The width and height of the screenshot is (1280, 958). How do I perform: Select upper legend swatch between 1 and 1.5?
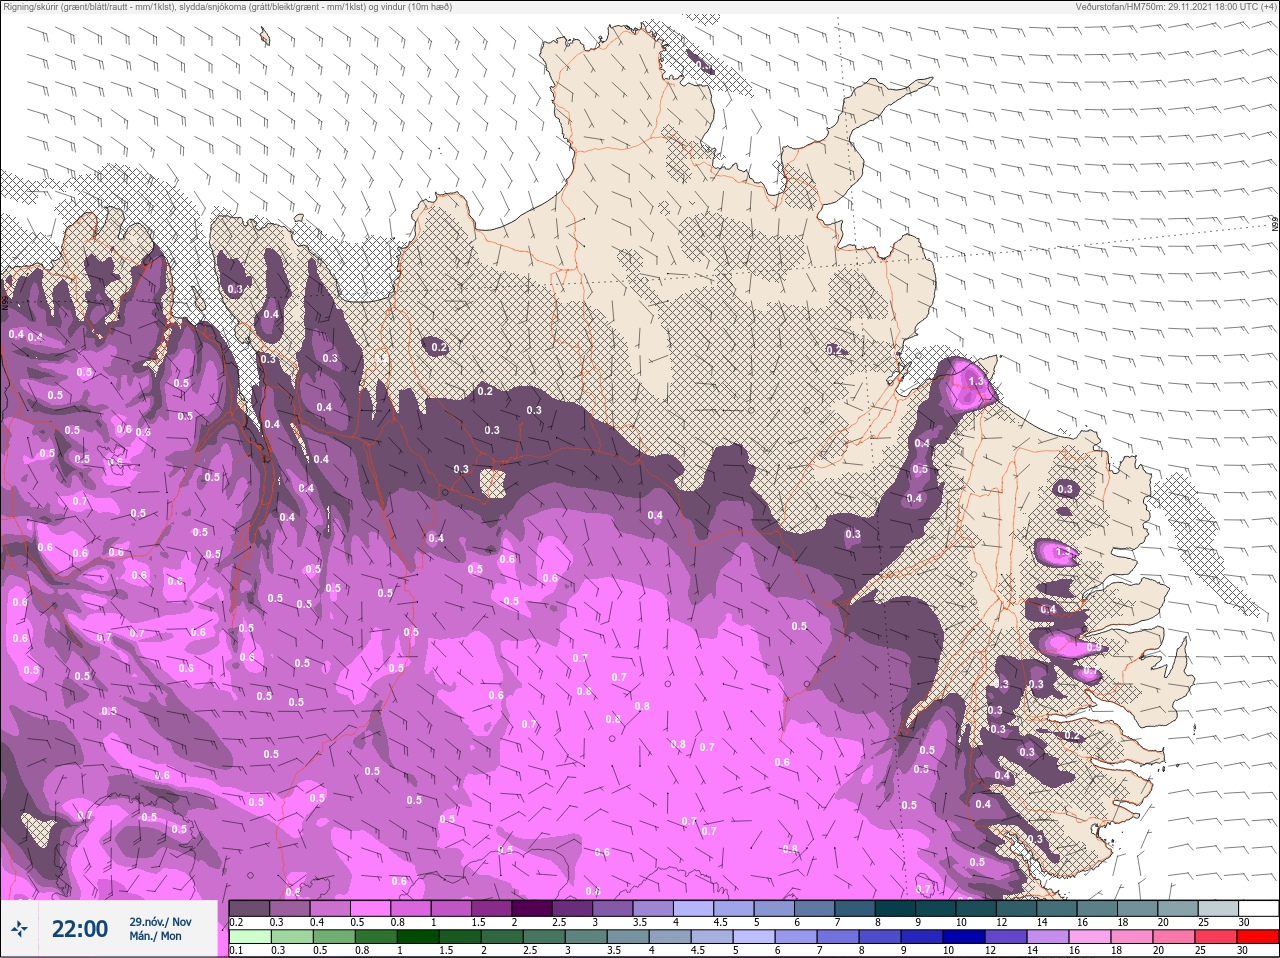[x=451, y=908]
